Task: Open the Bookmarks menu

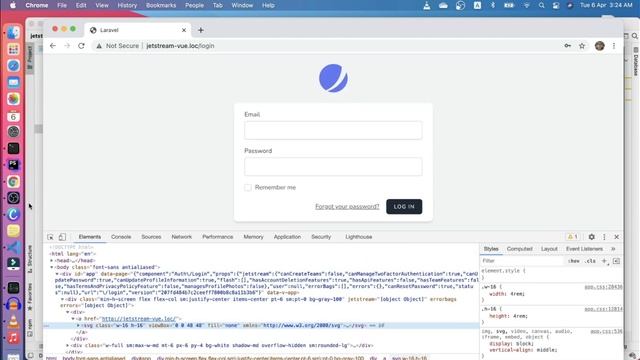Action: point(161,5)
